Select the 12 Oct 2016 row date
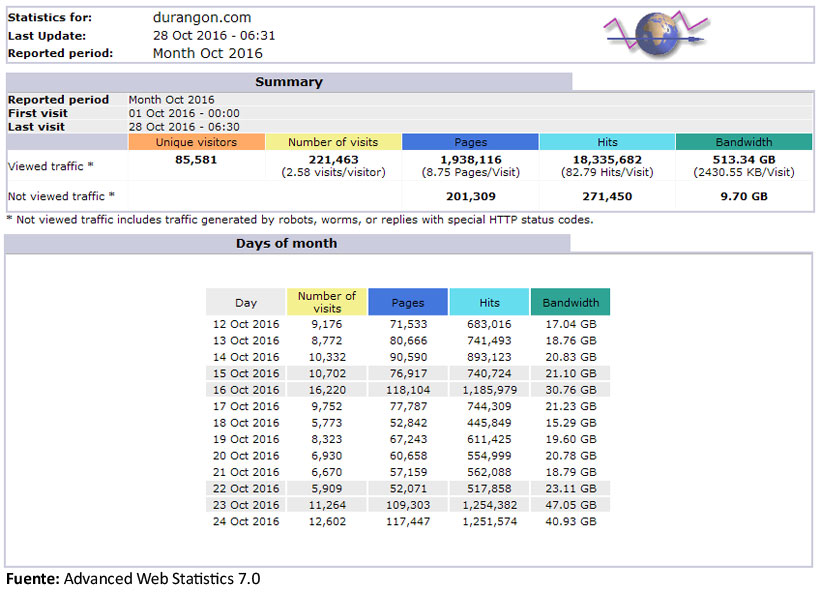 [x=246, y=324]
